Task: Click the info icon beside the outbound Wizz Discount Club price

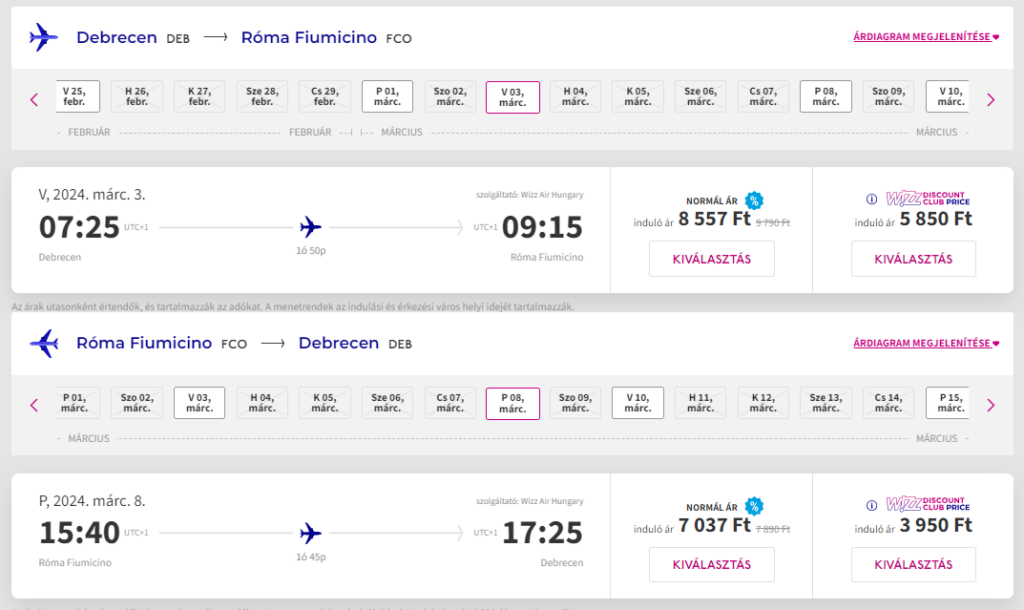Action: click(x=871, y=198)
